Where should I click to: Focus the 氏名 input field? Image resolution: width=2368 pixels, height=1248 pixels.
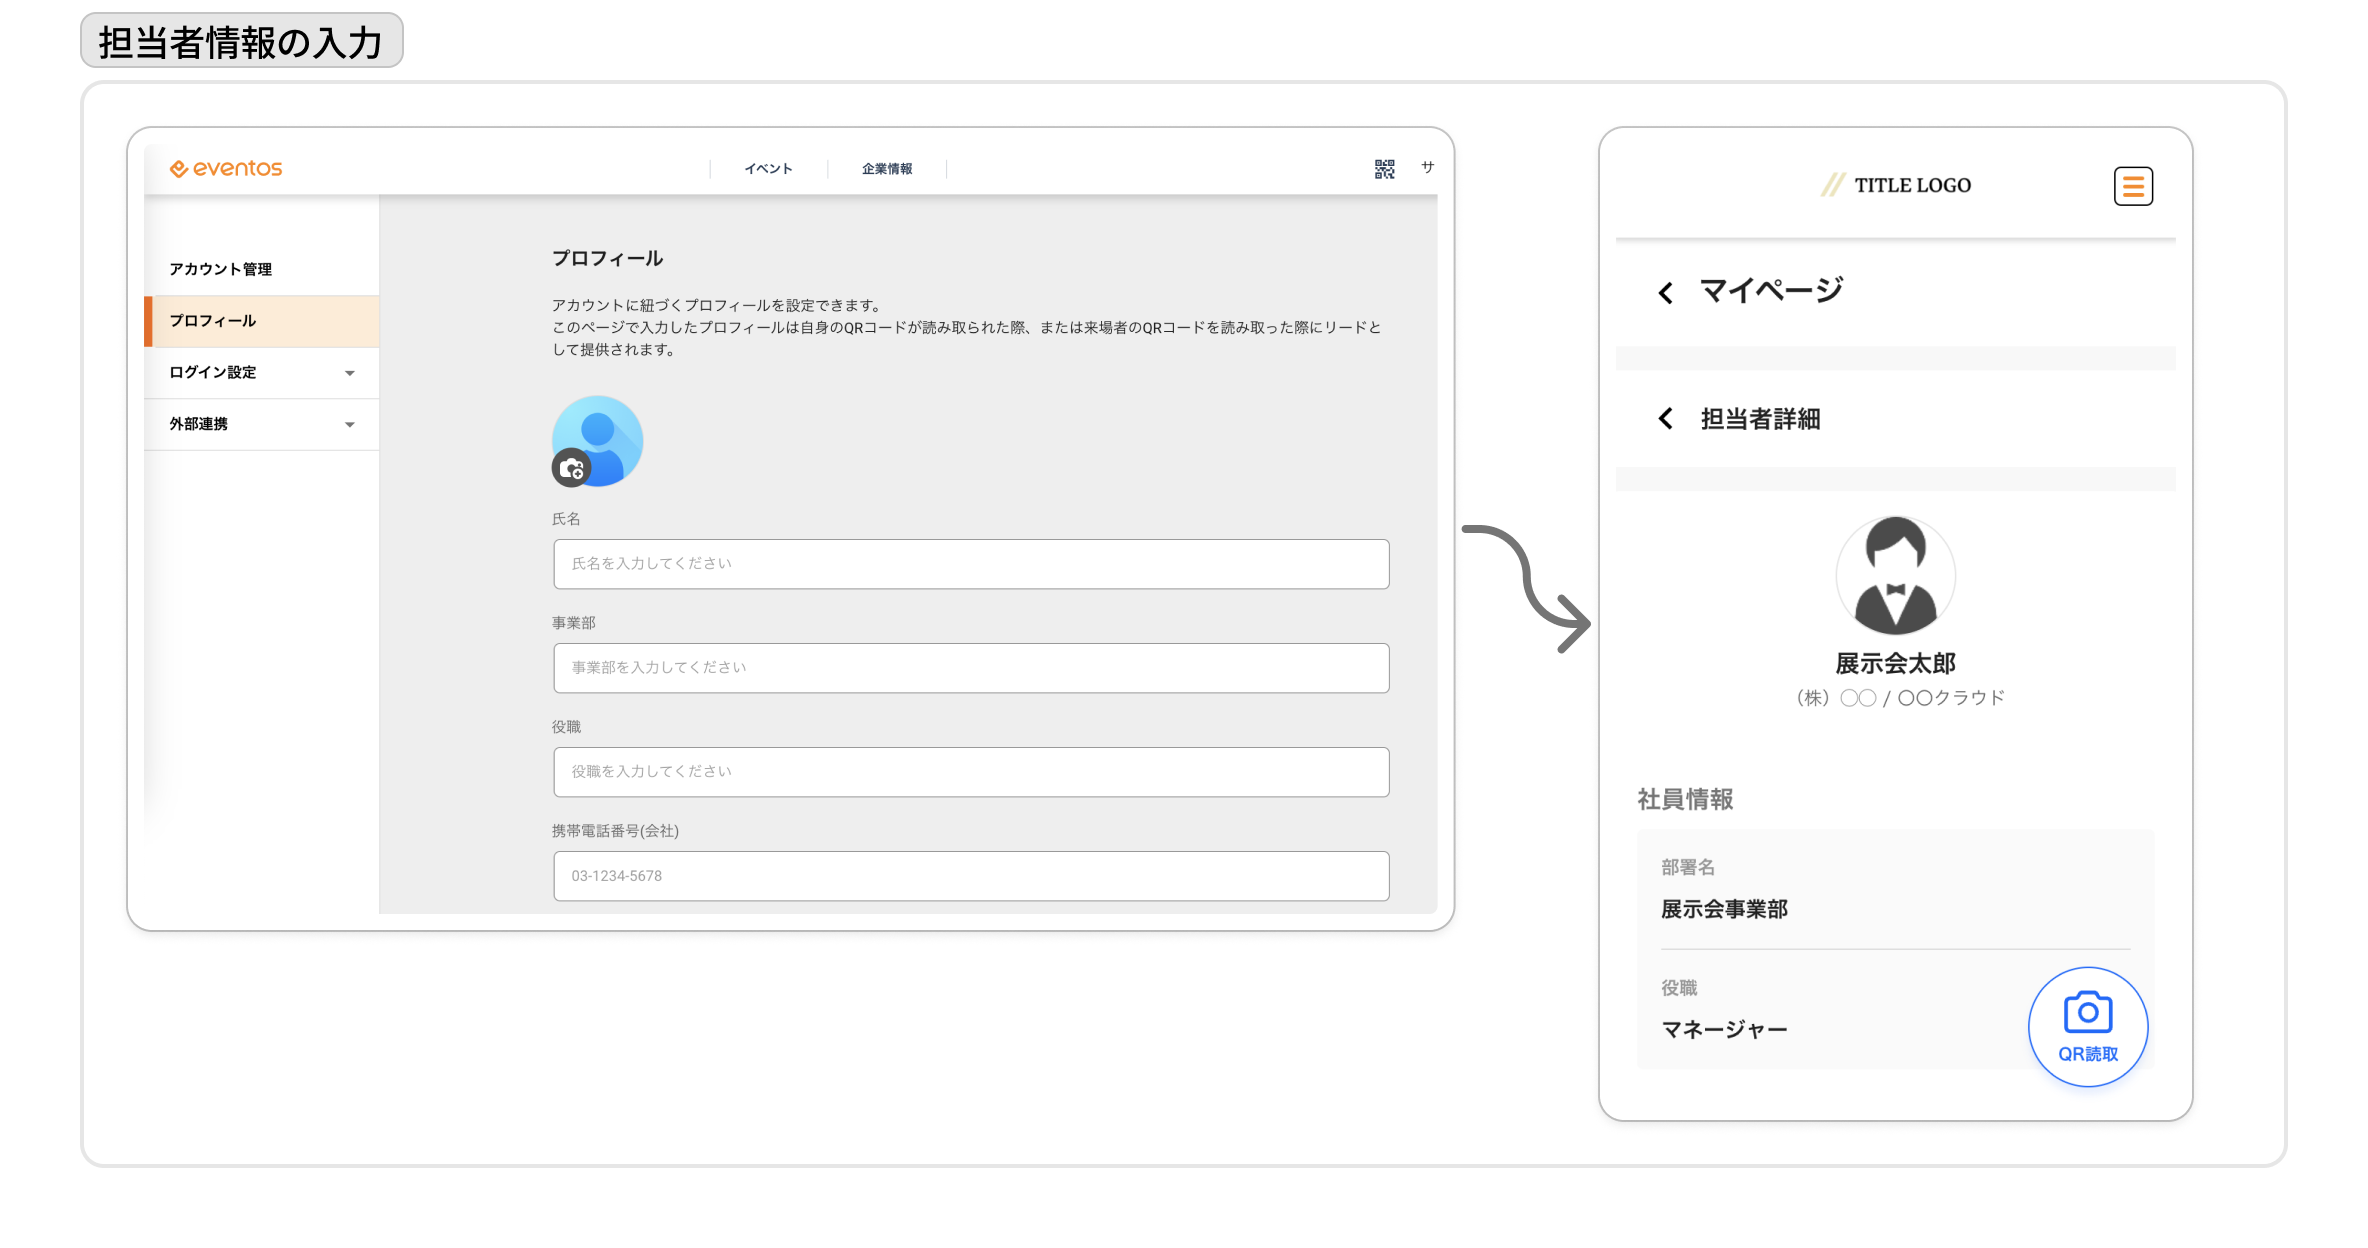971,564
